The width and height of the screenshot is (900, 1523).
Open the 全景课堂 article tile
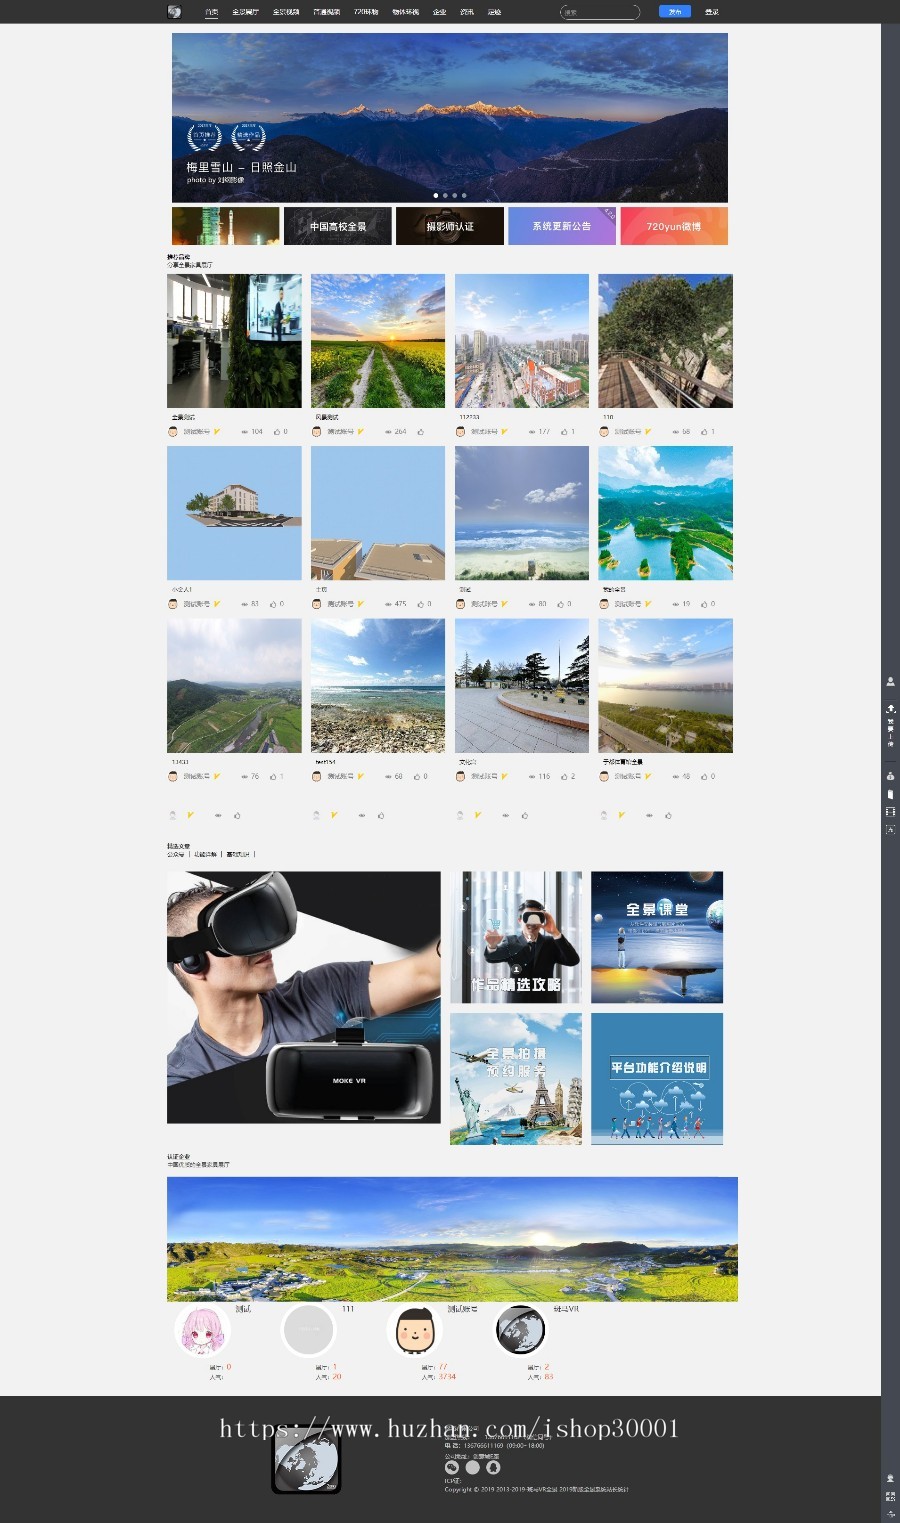click(x=657, y=937)
